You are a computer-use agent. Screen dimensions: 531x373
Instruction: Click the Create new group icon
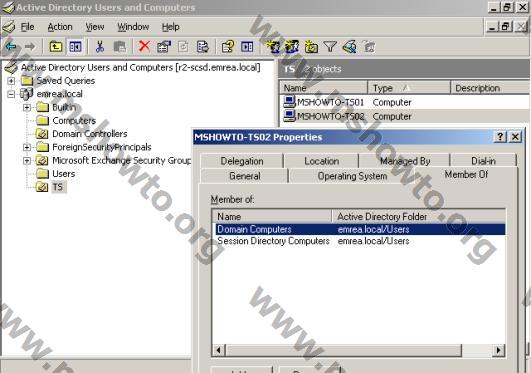pyautogui.click(x=292, y=46)
